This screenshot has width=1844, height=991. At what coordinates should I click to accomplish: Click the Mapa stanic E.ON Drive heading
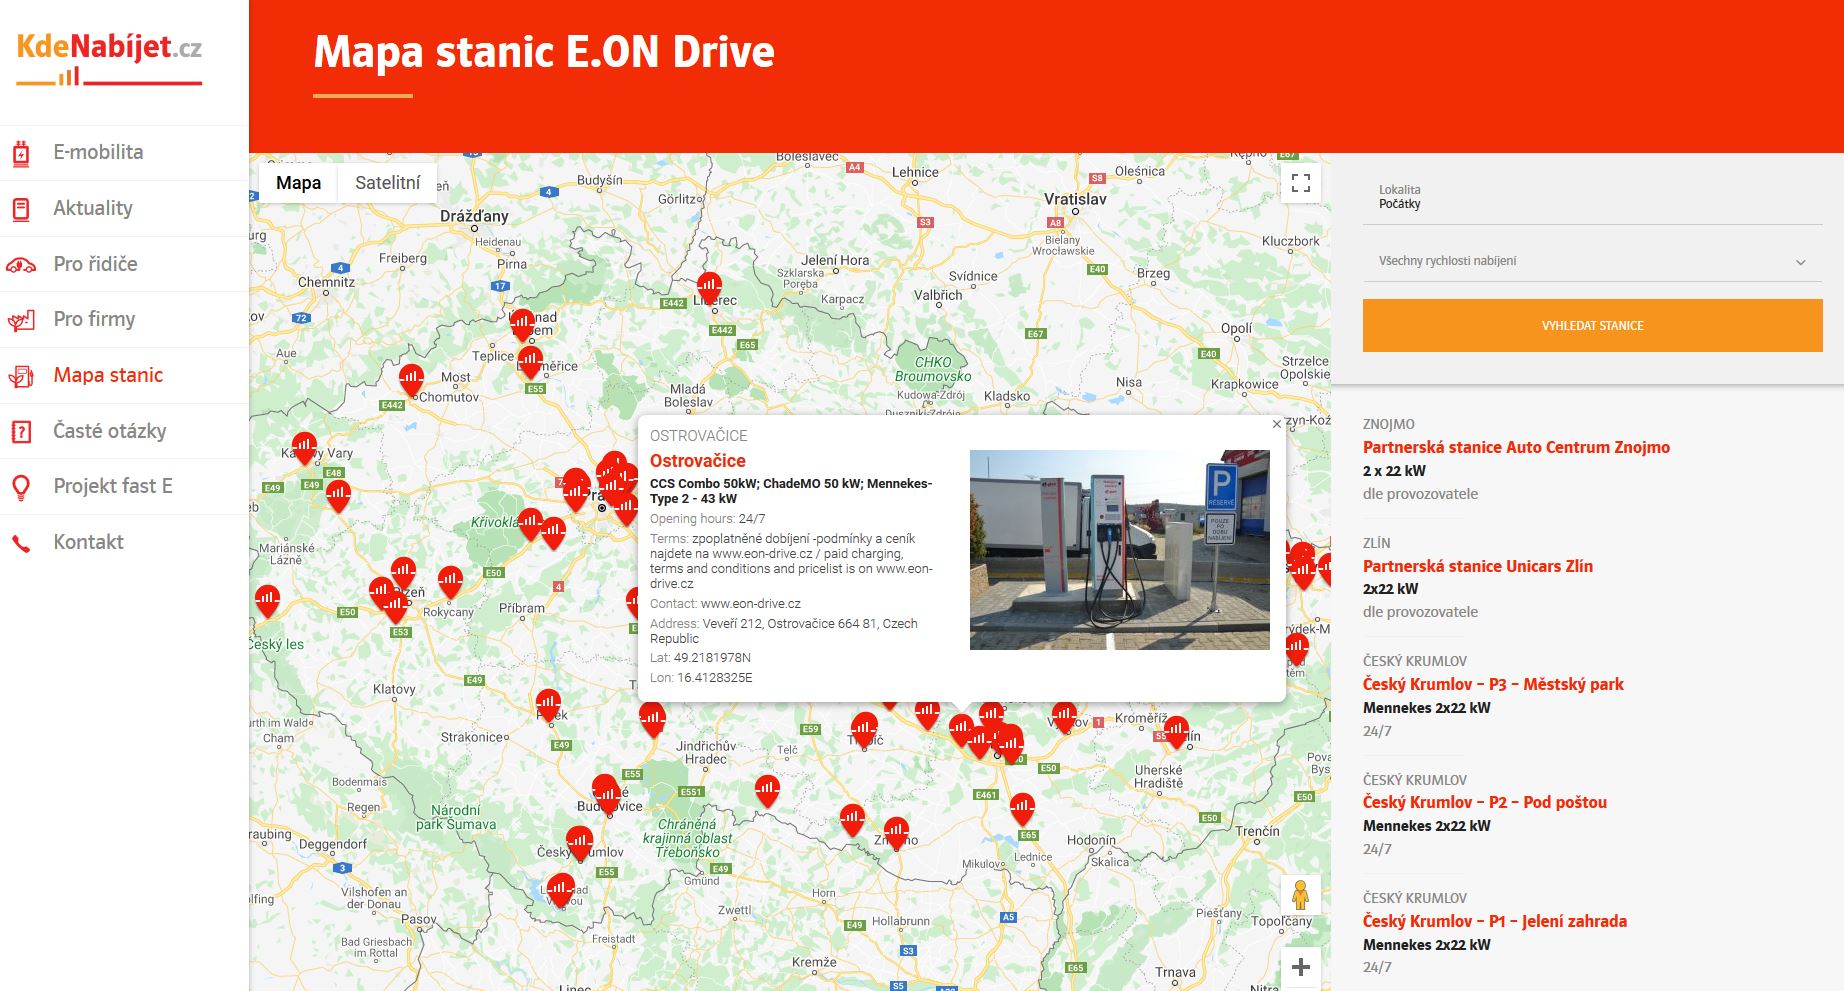click(x=544, y=52)
